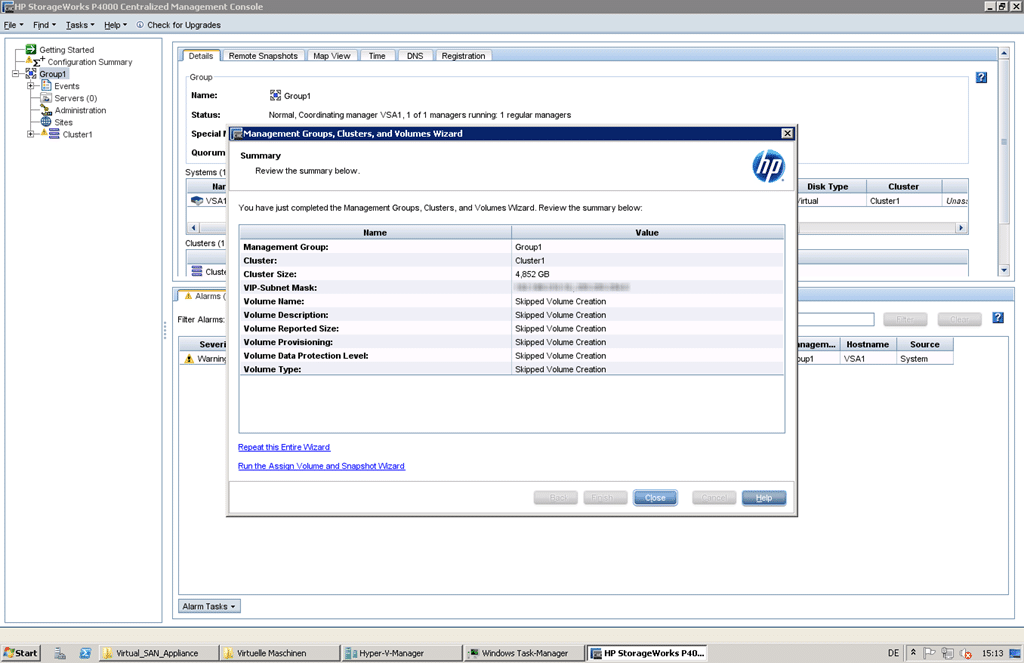
Task: Click the Warning severity icon in alarm row
Action: (189, 359)
